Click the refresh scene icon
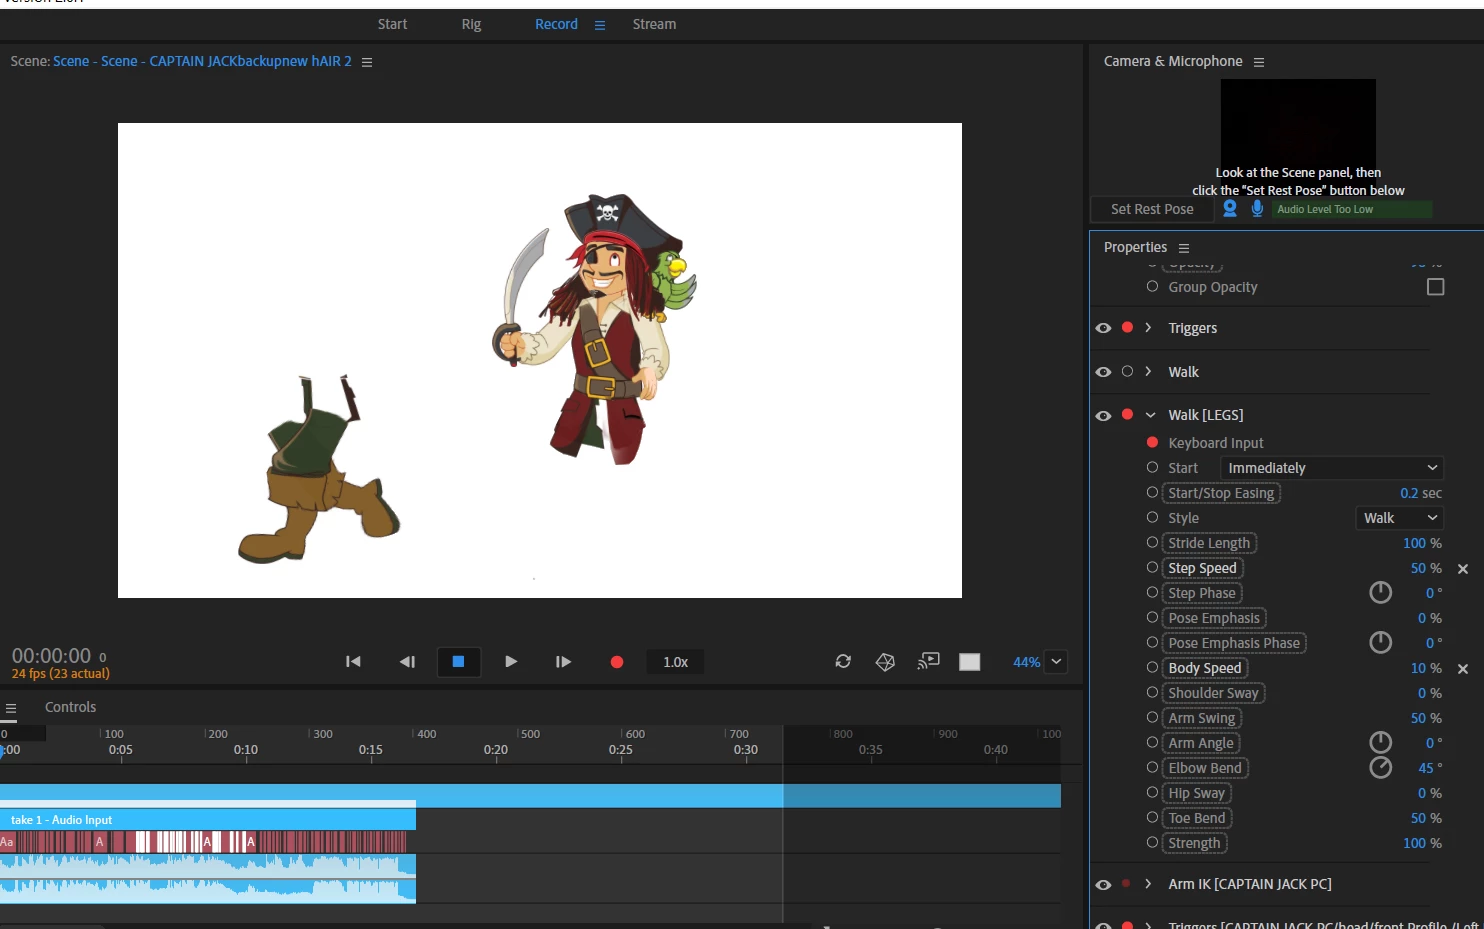Image resolution: width=1484 pixels, height=929 pixels. click(843, 661)
